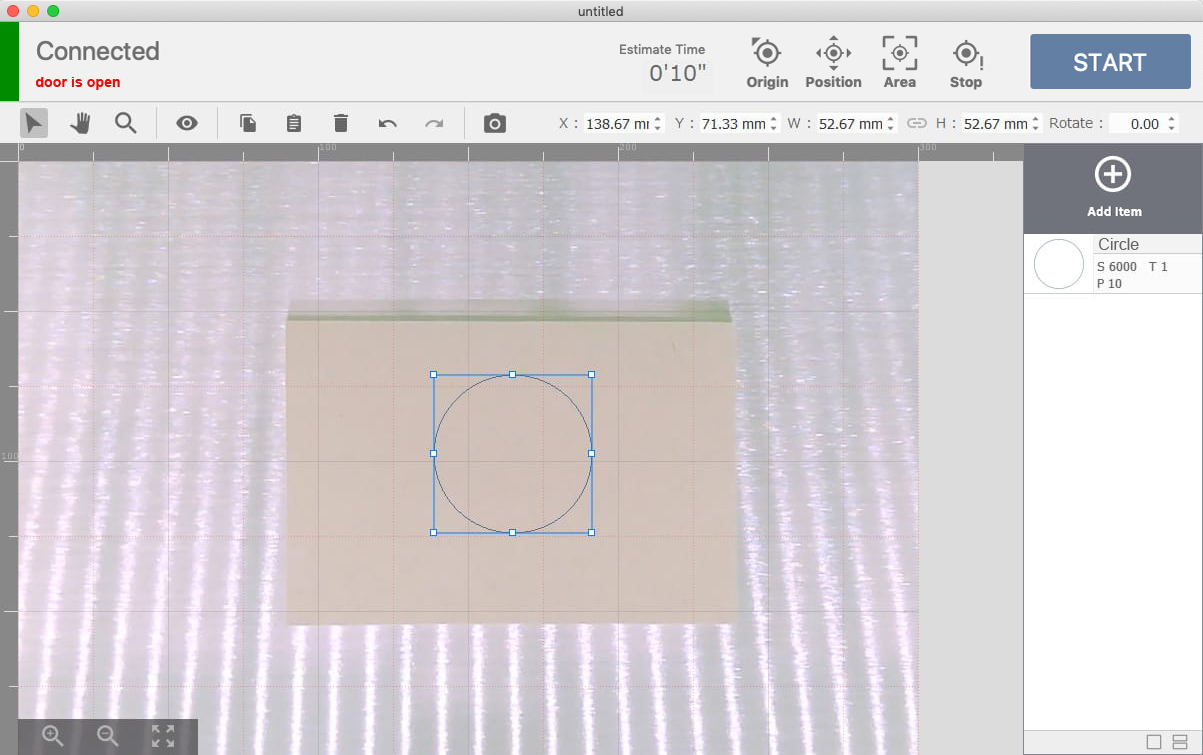
Task: Paste from clipboard using the toolbar icon
Action: 294,123
